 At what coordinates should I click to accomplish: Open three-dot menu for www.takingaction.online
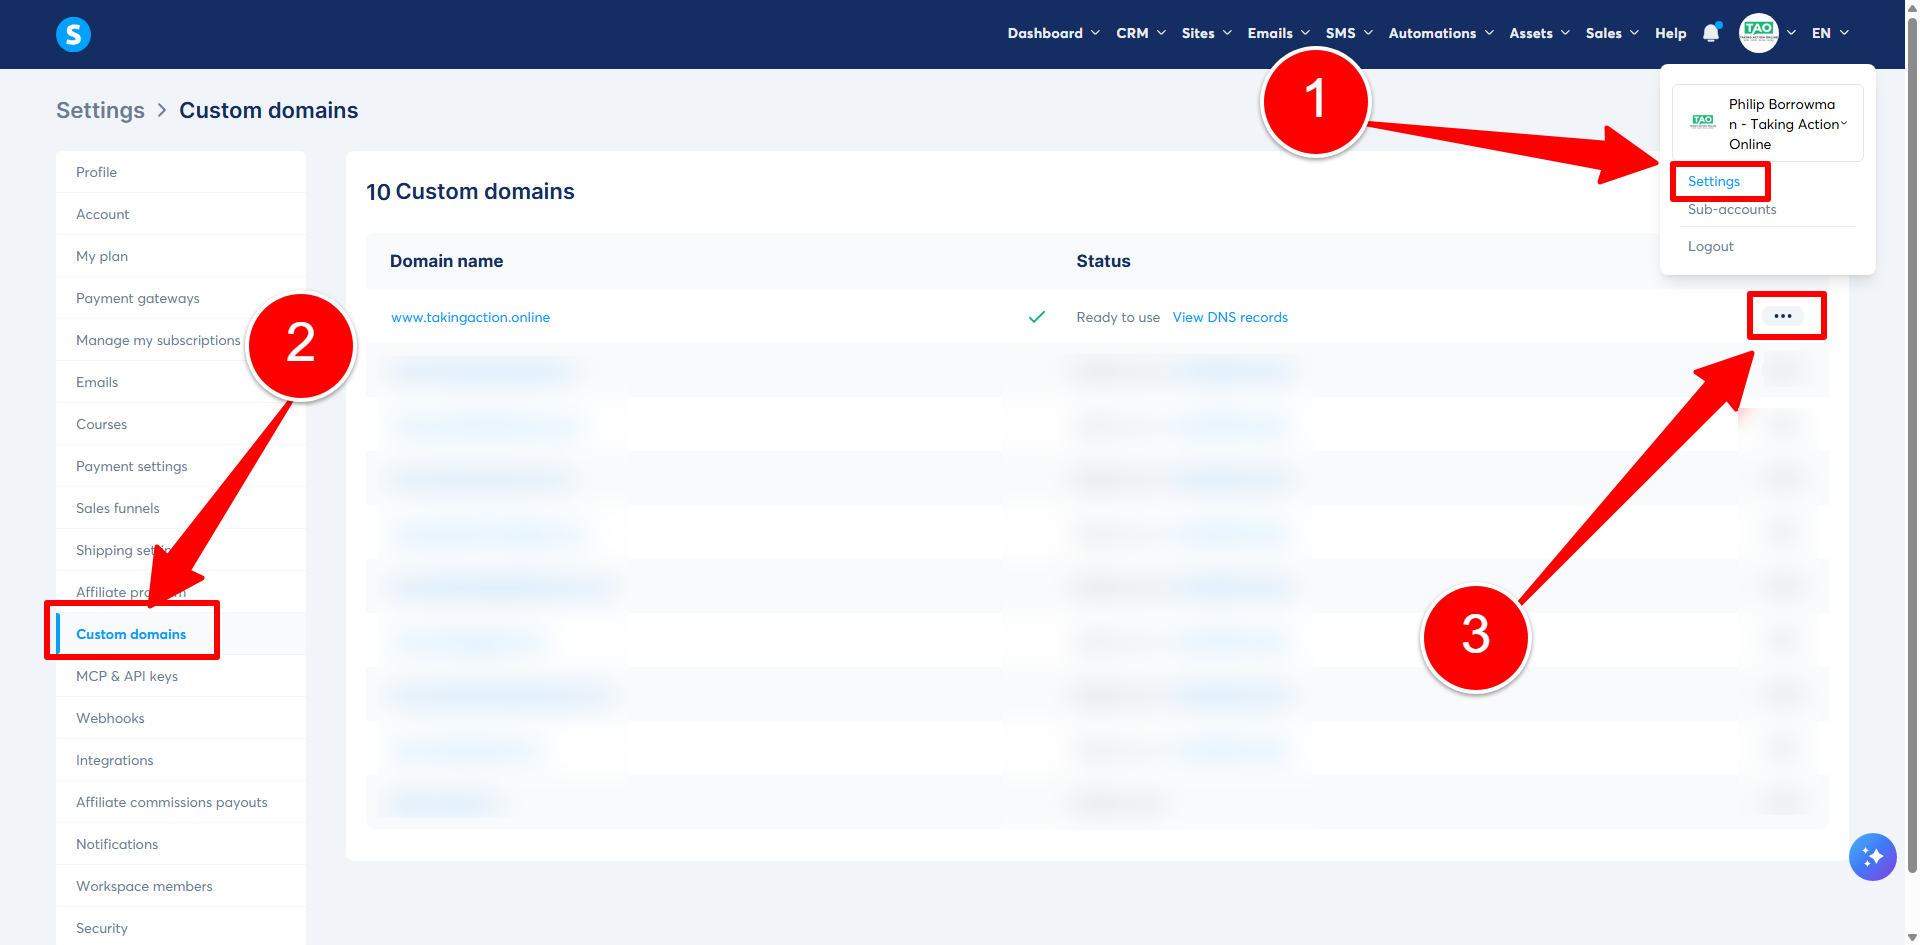pos(1783,316)
